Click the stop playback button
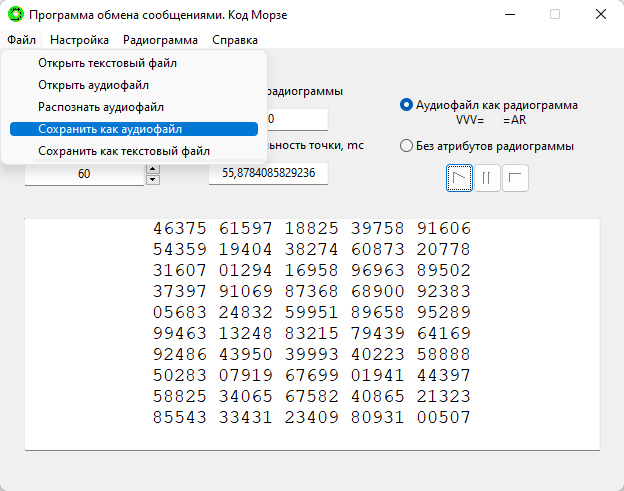624x491 pixels. pos(515,178)
